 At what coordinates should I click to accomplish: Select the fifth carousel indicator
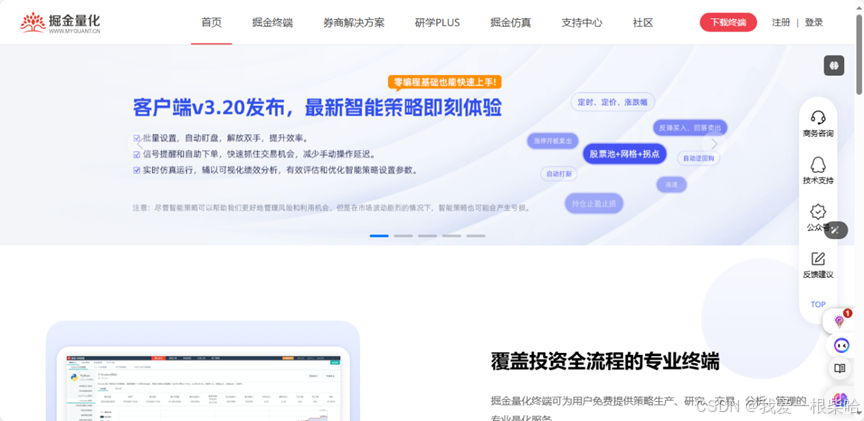pyautogui.click(x=476, y=236)
